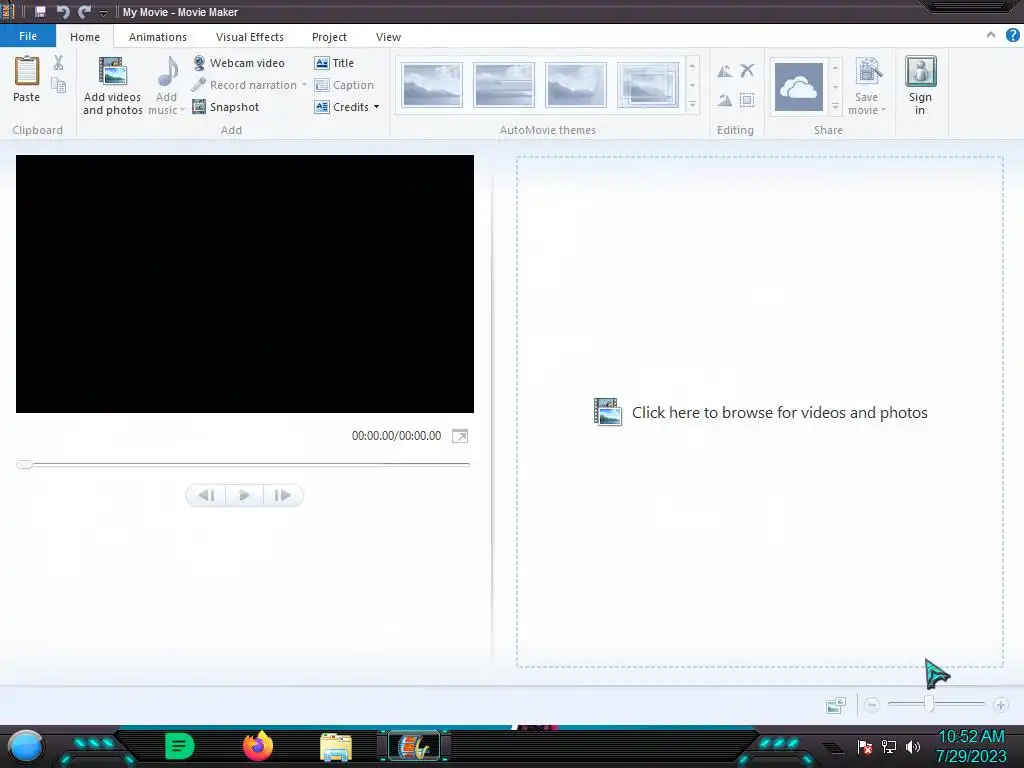
Task: Click the Rotate right icon
Action: pos(725,100)
